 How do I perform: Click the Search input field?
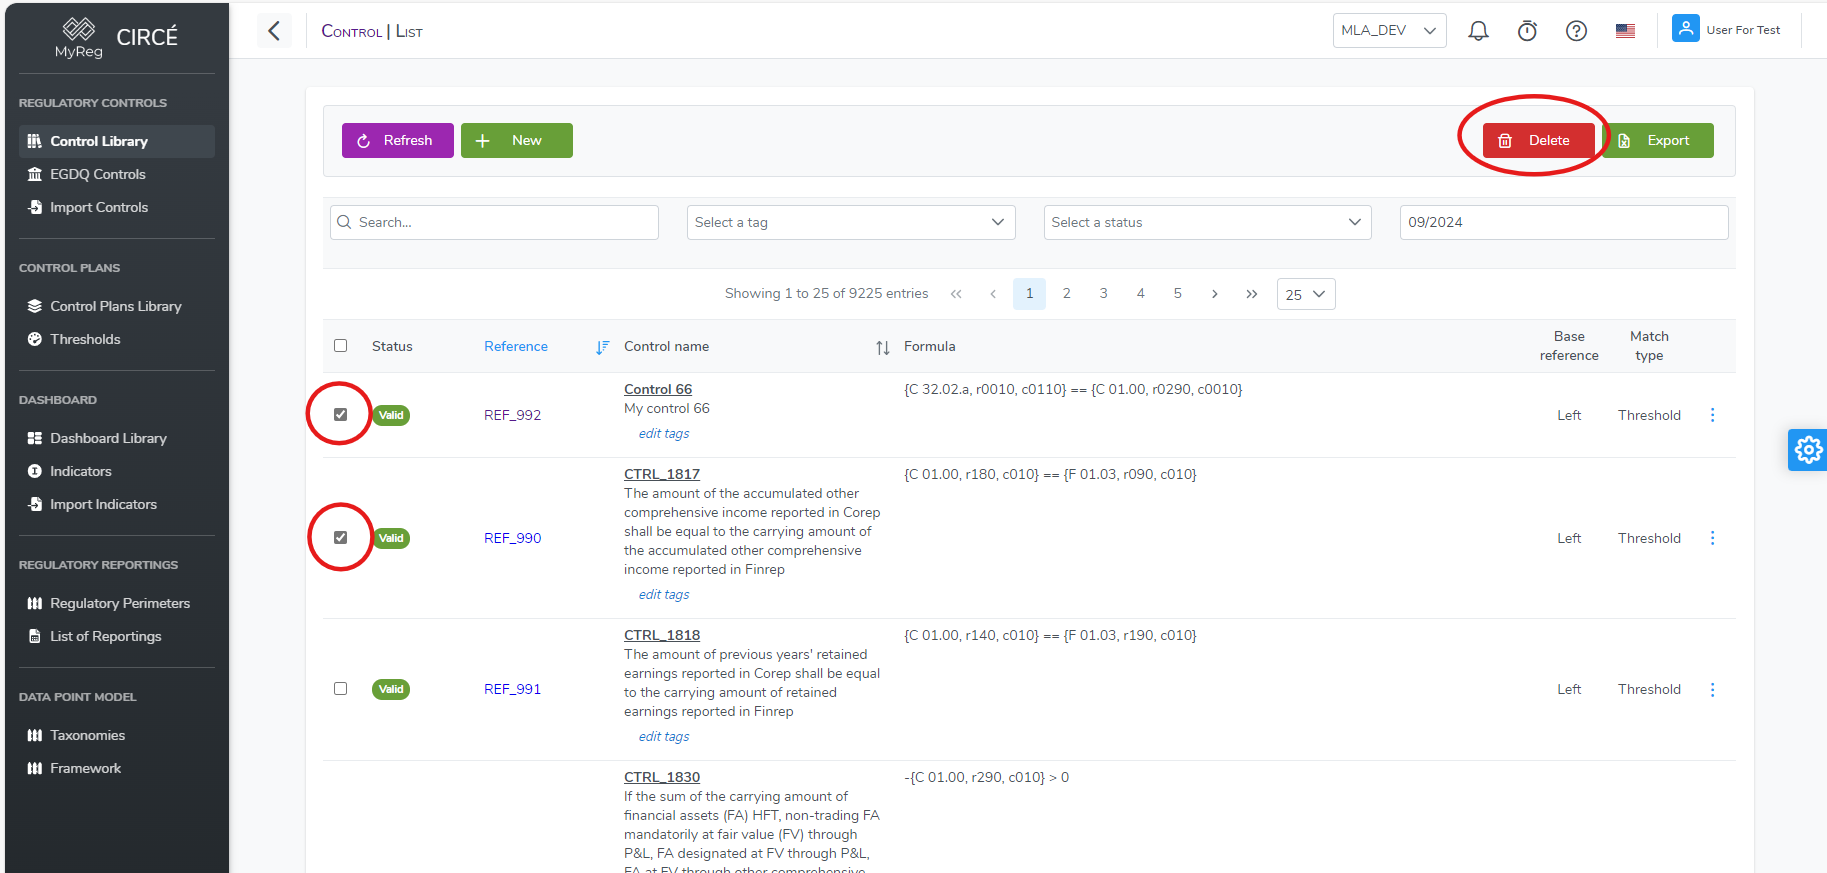[x=495, y=222]
